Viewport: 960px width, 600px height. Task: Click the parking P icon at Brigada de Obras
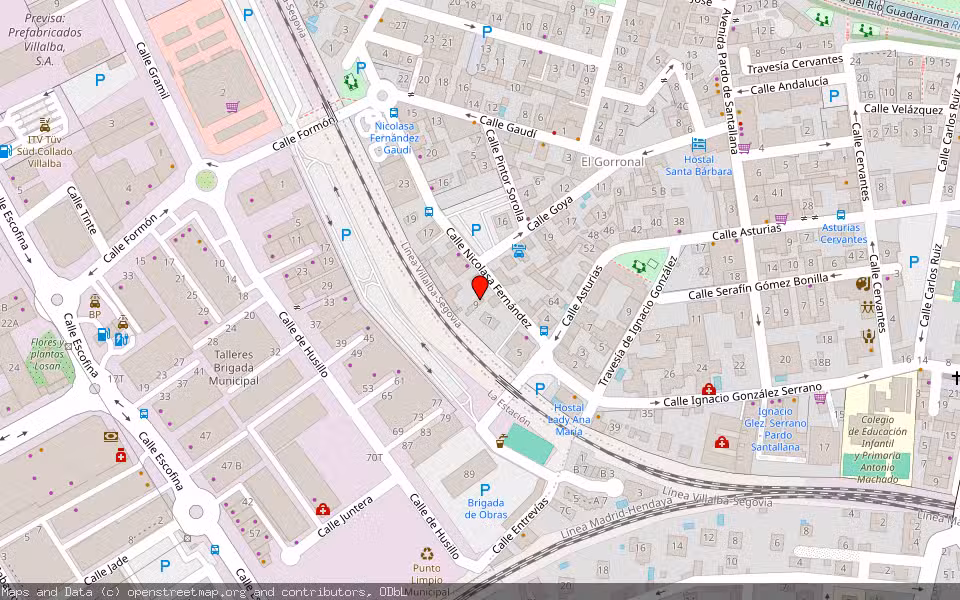(x=486, y=489)
